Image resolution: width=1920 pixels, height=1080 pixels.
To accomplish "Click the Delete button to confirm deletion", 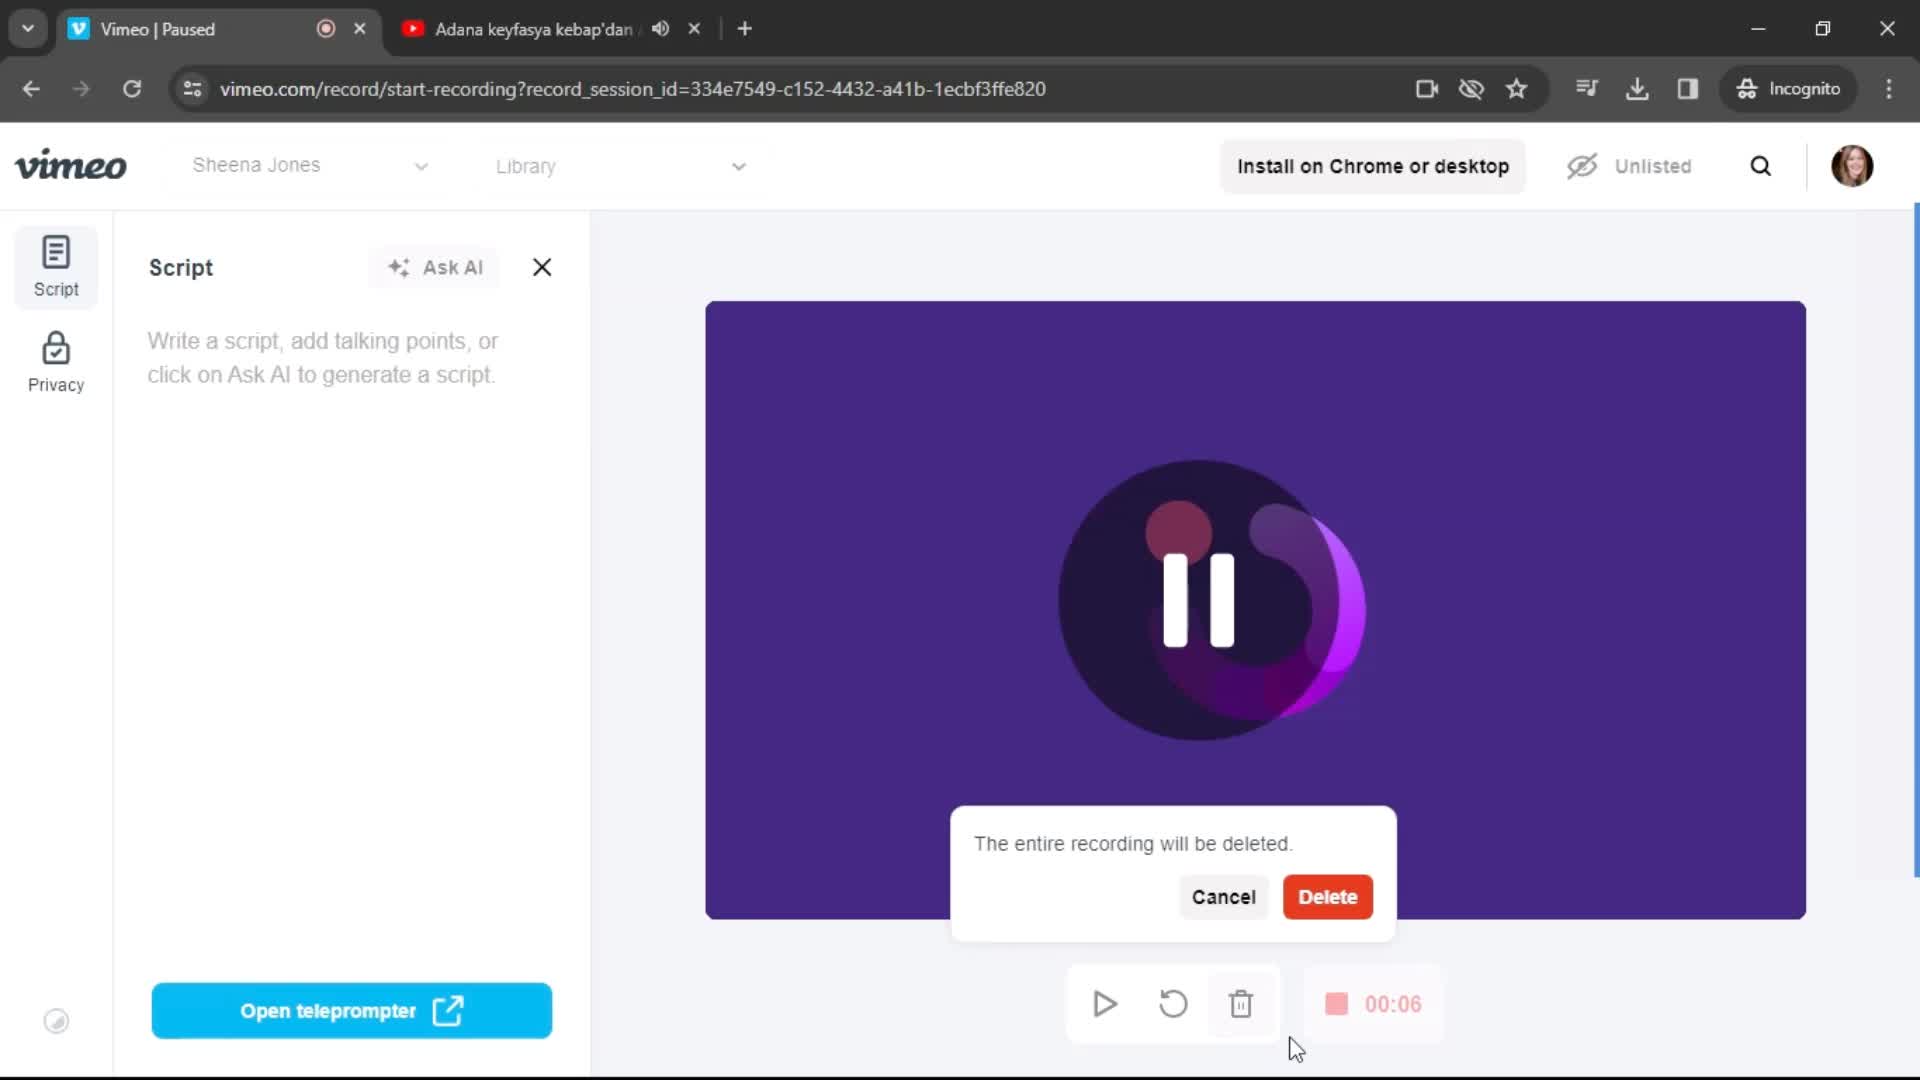I will pyautogui.click(x=1327, y=897).
